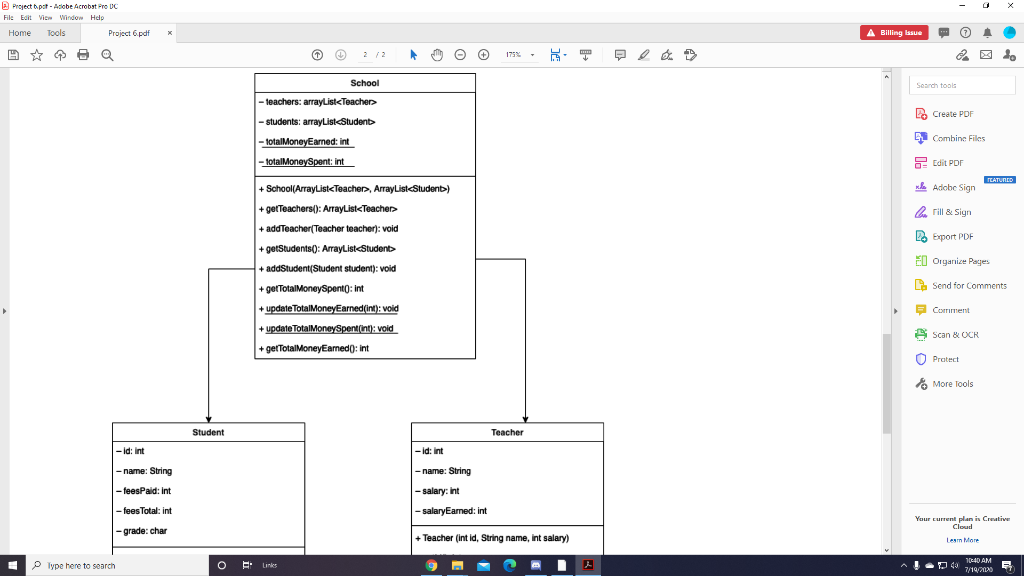Image resolution: width=1024 pixels, height=576 pixels.
Task: Send the file by email
Action: click(x=986, y=55)
